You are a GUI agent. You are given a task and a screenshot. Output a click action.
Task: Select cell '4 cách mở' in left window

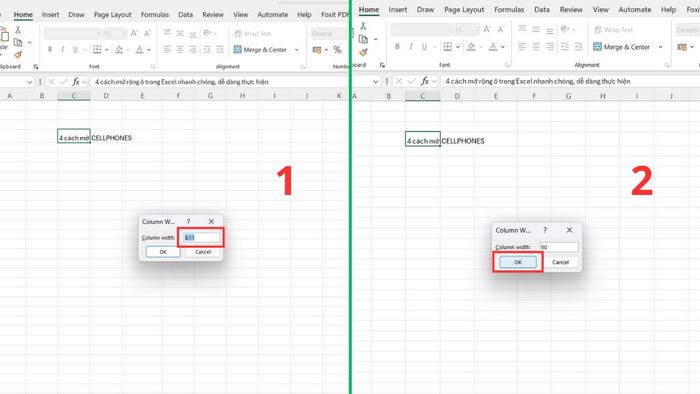(74, 137)
